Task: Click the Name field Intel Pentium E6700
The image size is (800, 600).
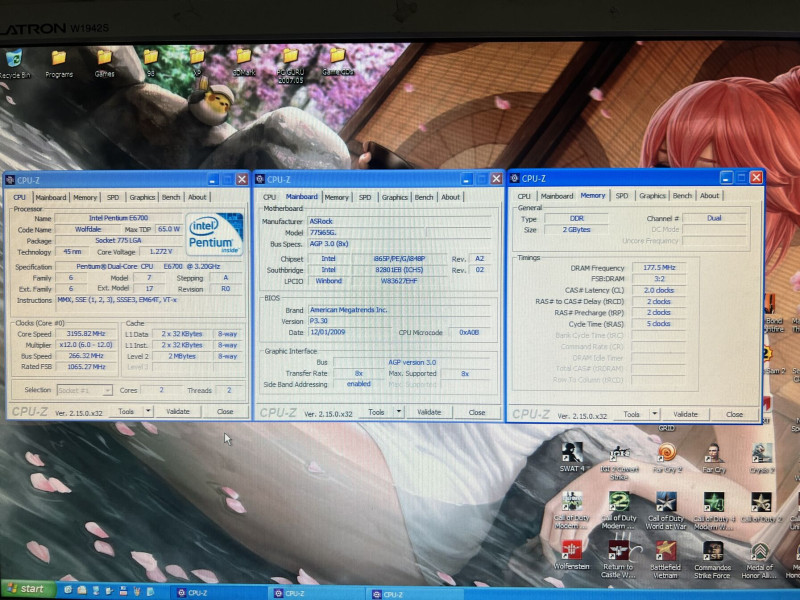Action: 118,218
